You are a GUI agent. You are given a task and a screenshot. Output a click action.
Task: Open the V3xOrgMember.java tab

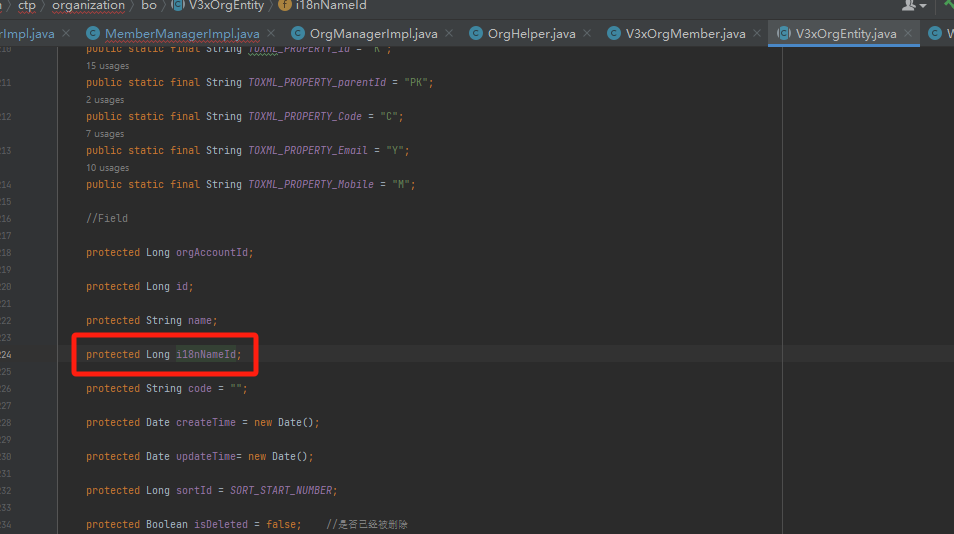point(685,33)
